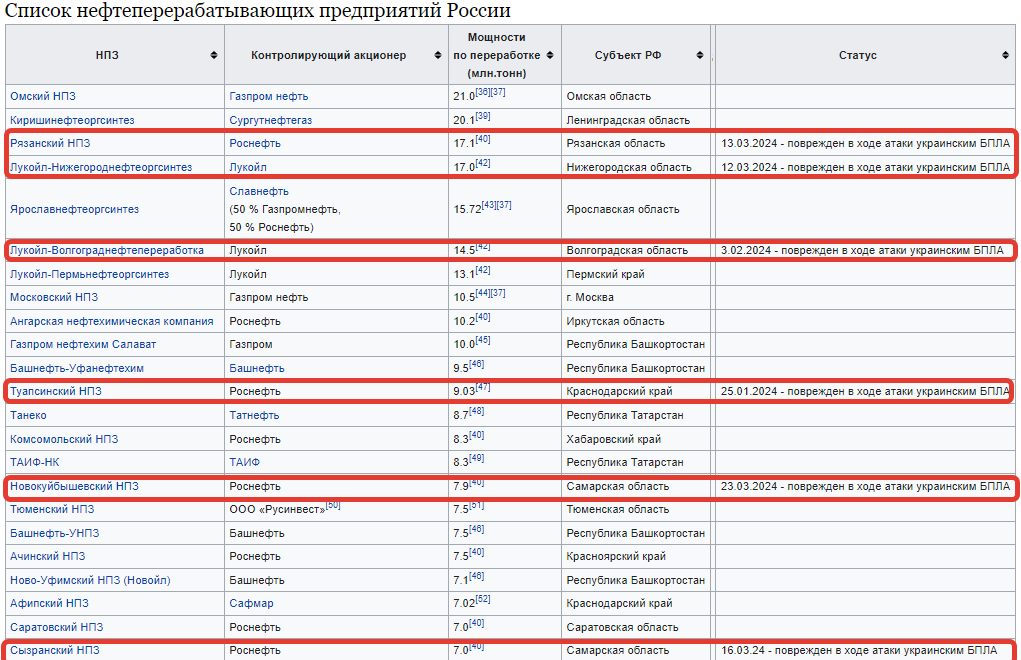The width and height of the screenshot is (1021, 660).
Task: Open the Омский НПЗ article link
Action: [43, 96]
